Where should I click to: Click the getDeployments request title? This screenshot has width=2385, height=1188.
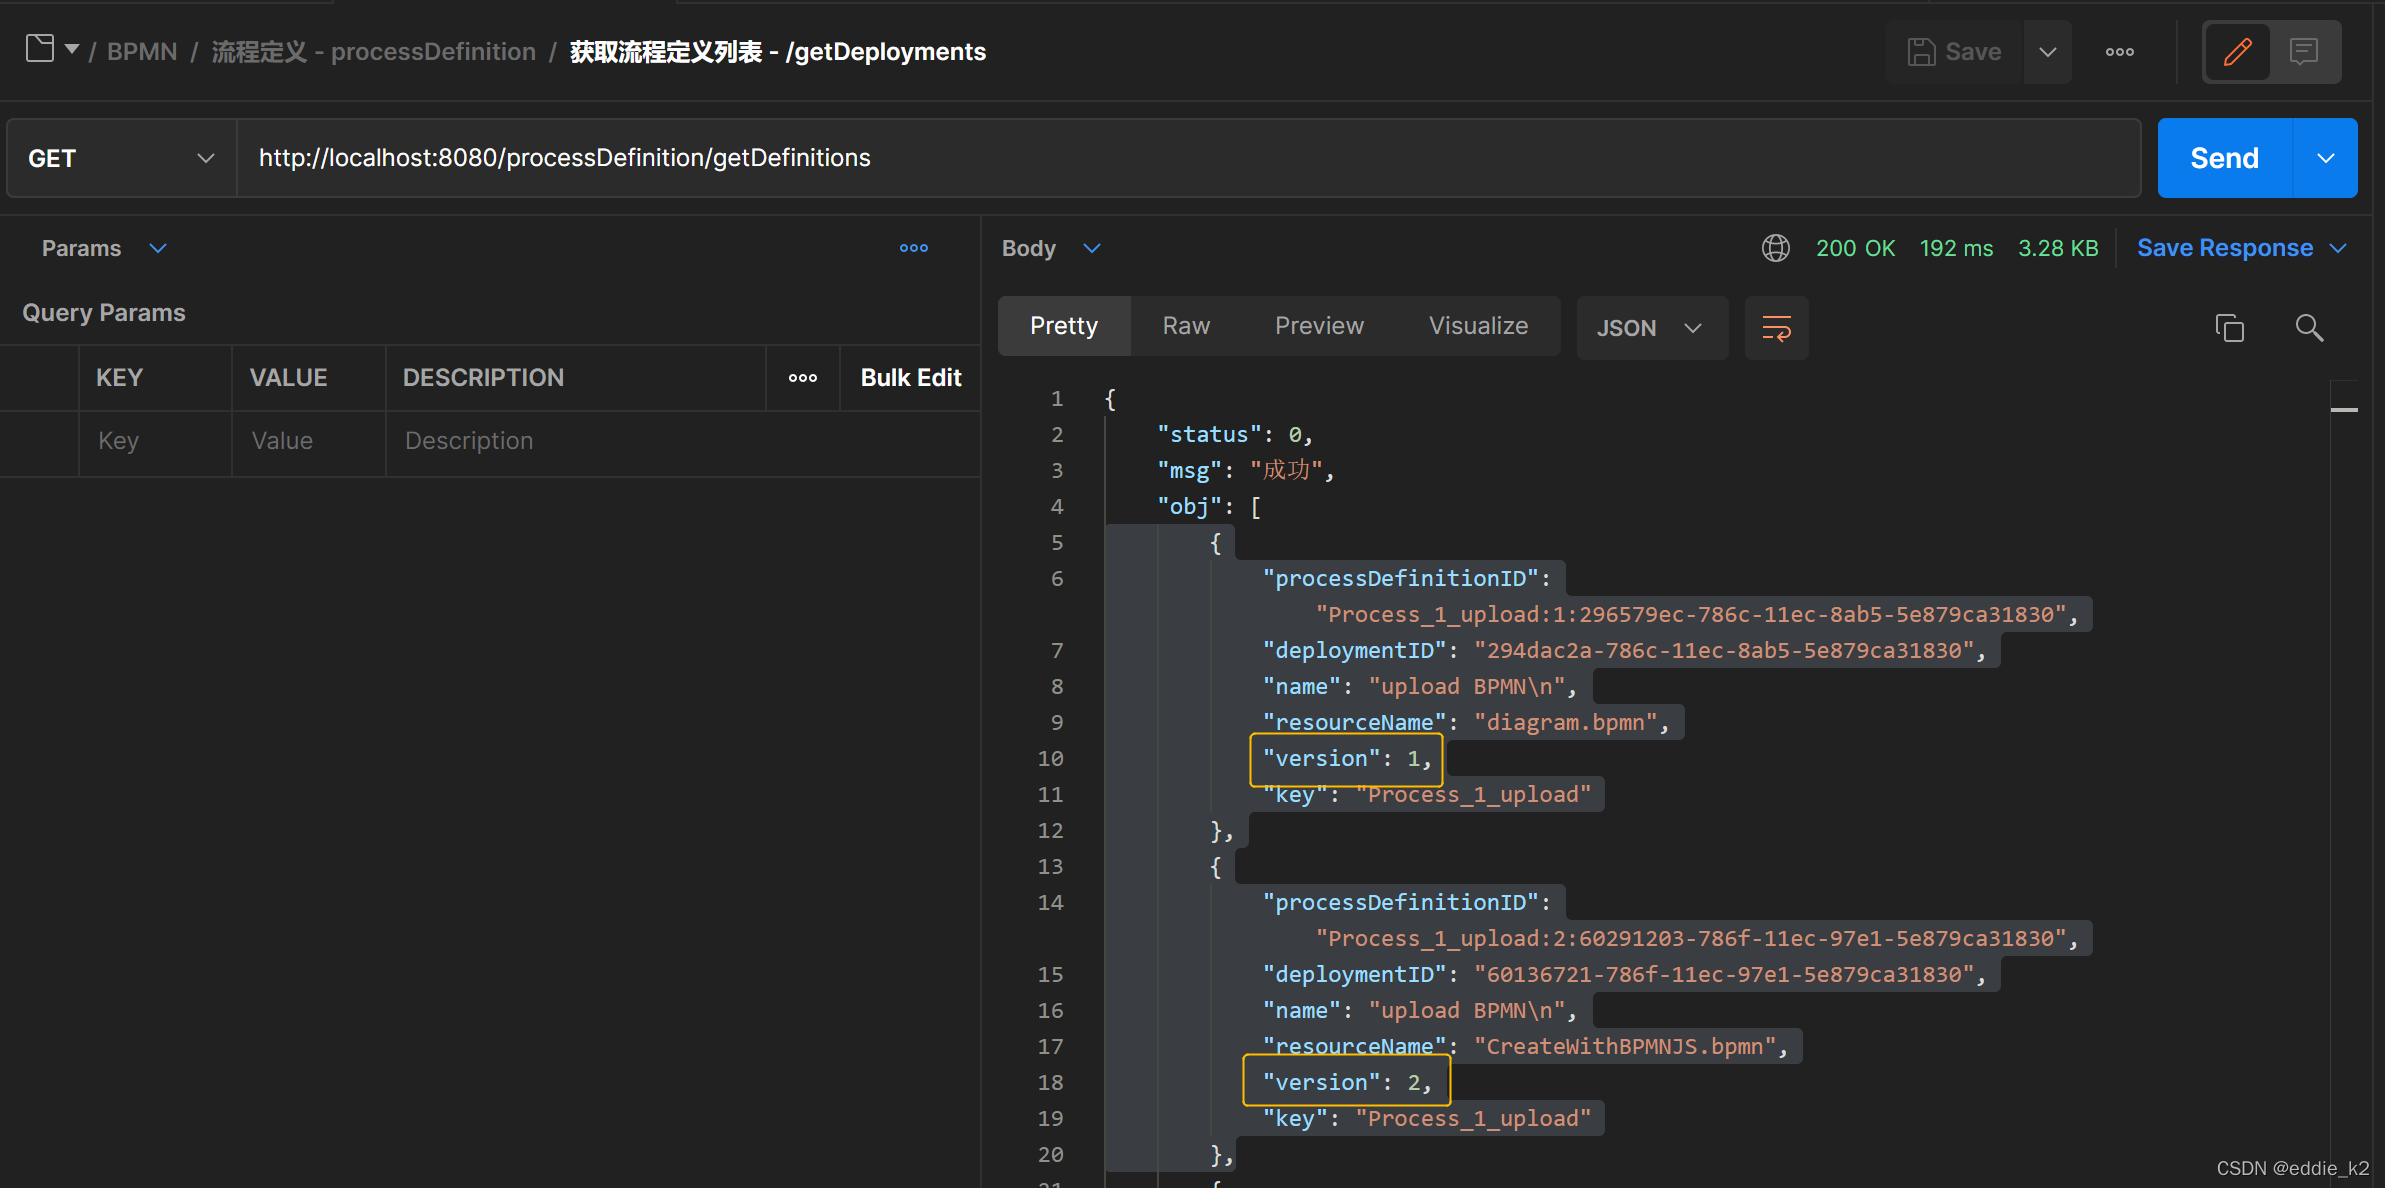tap(778, 52)
